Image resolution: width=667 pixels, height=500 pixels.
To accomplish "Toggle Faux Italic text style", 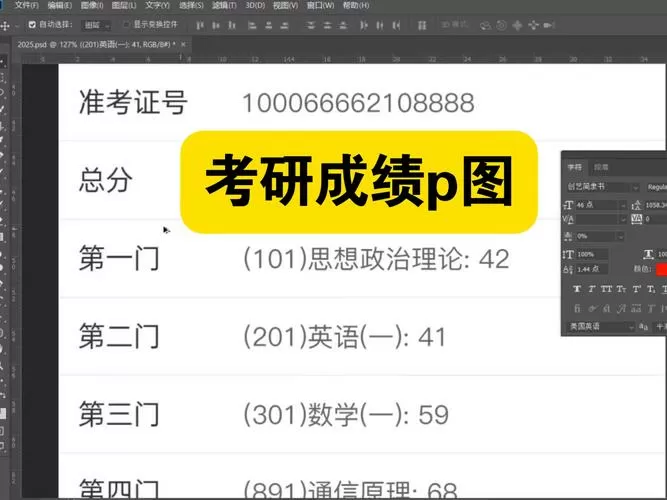I will 592,289.
